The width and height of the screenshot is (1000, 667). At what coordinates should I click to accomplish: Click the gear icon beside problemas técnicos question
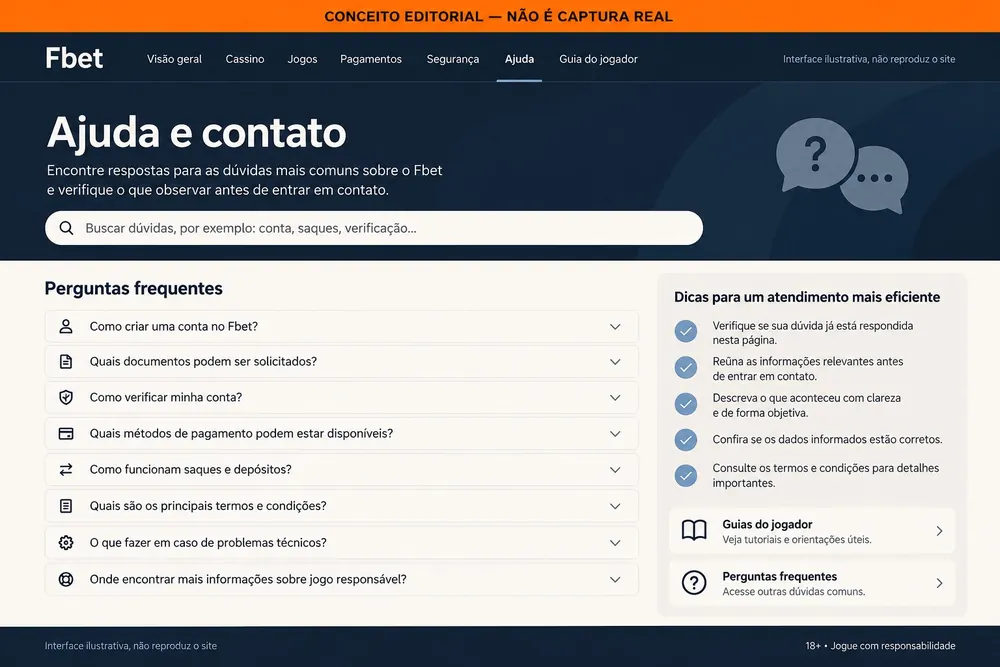point(66,543)
